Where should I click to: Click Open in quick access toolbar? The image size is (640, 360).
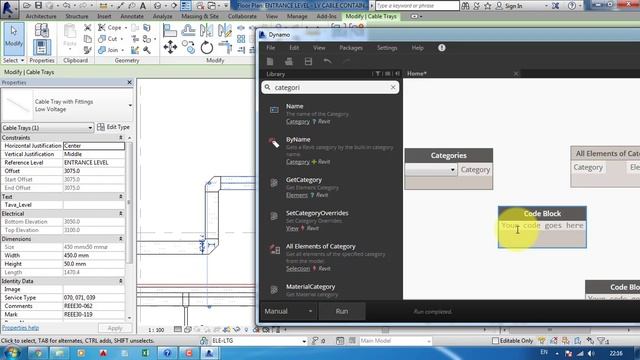tap(27, 6)
